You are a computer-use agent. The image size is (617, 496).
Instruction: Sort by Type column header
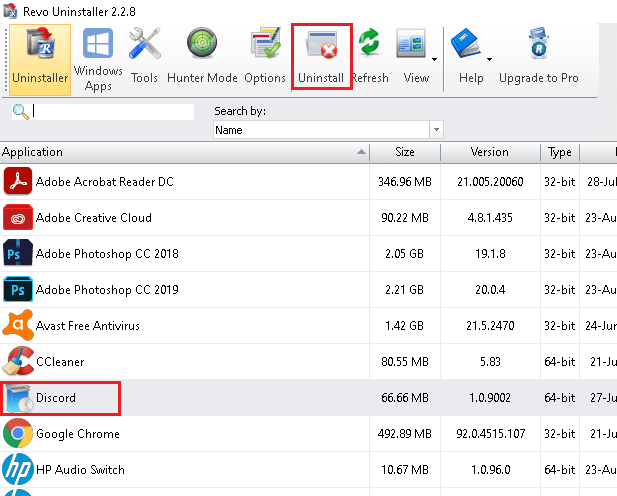tap(559, 152)
